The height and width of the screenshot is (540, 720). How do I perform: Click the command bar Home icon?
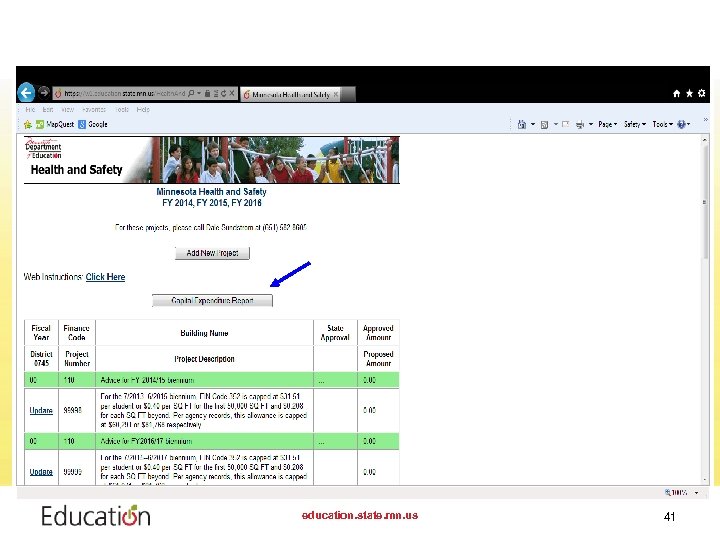click(x=522, y=124)
